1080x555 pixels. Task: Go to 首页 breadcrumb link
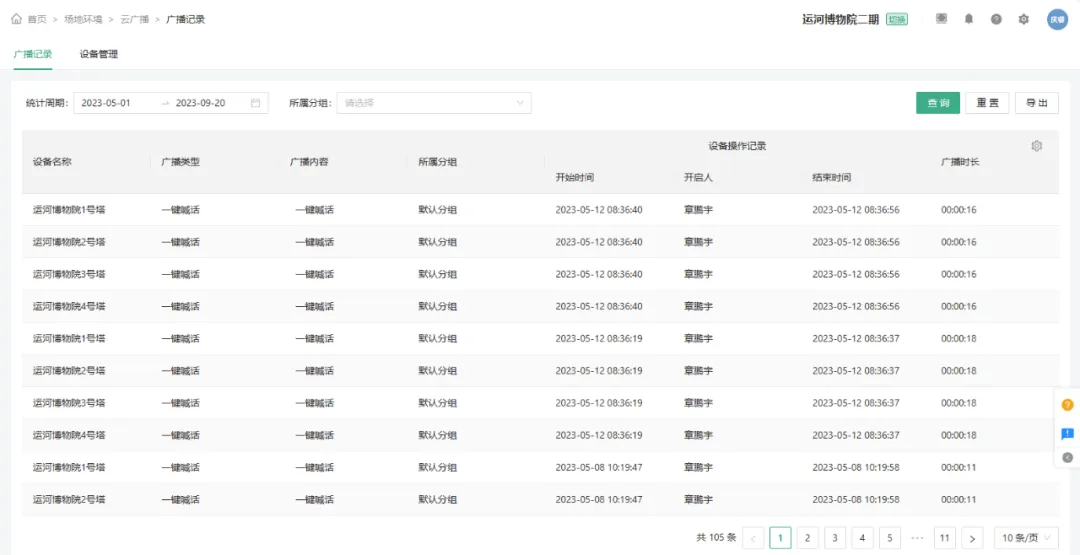coord(37,19)
